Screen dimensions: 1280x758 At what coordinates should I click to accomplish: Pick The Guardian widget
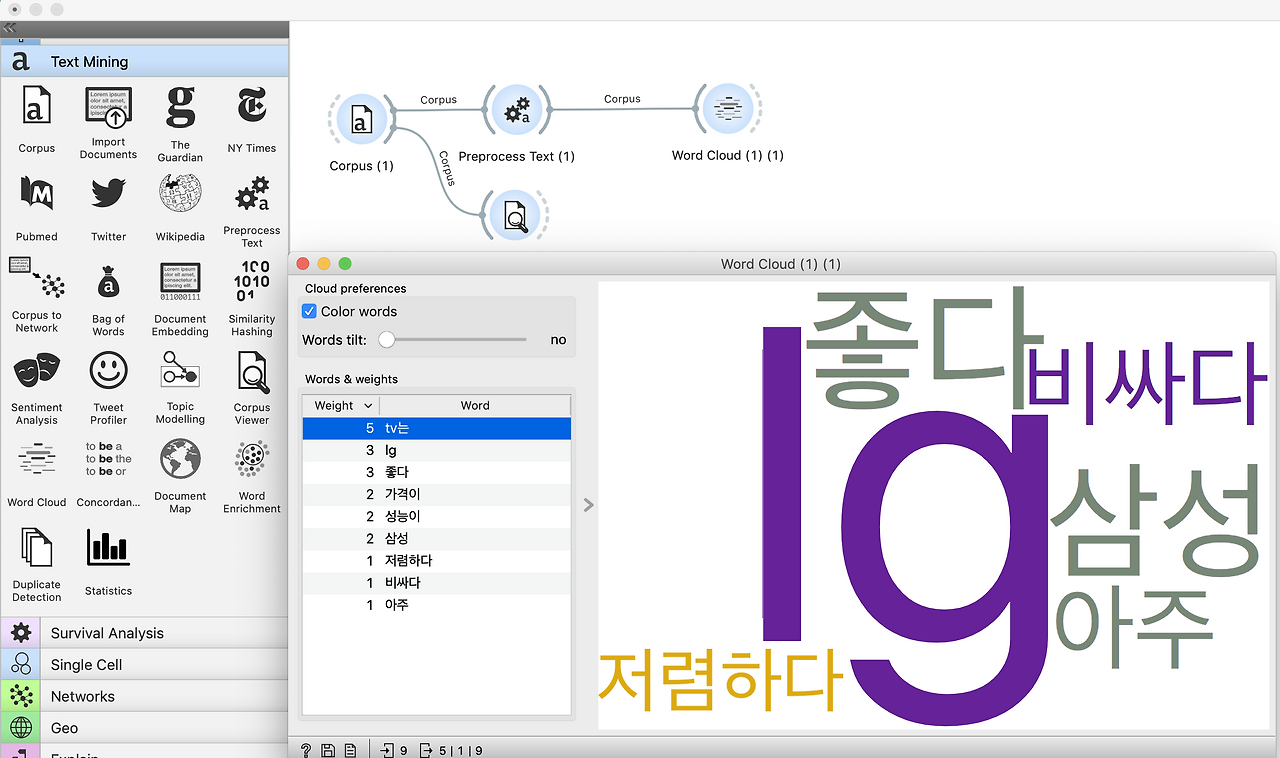click(180, 122)
